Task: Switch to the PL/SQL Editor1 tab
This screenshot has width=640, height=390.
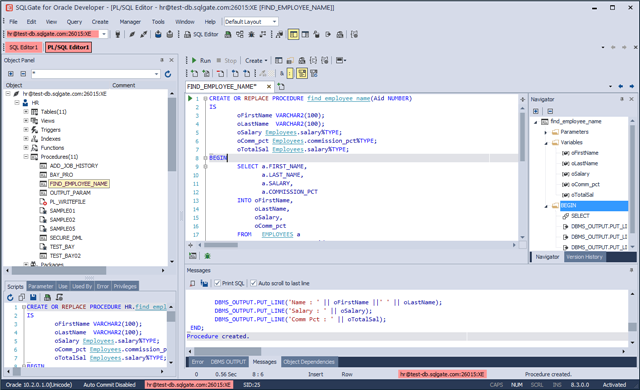Action: [x=68, y=47]
